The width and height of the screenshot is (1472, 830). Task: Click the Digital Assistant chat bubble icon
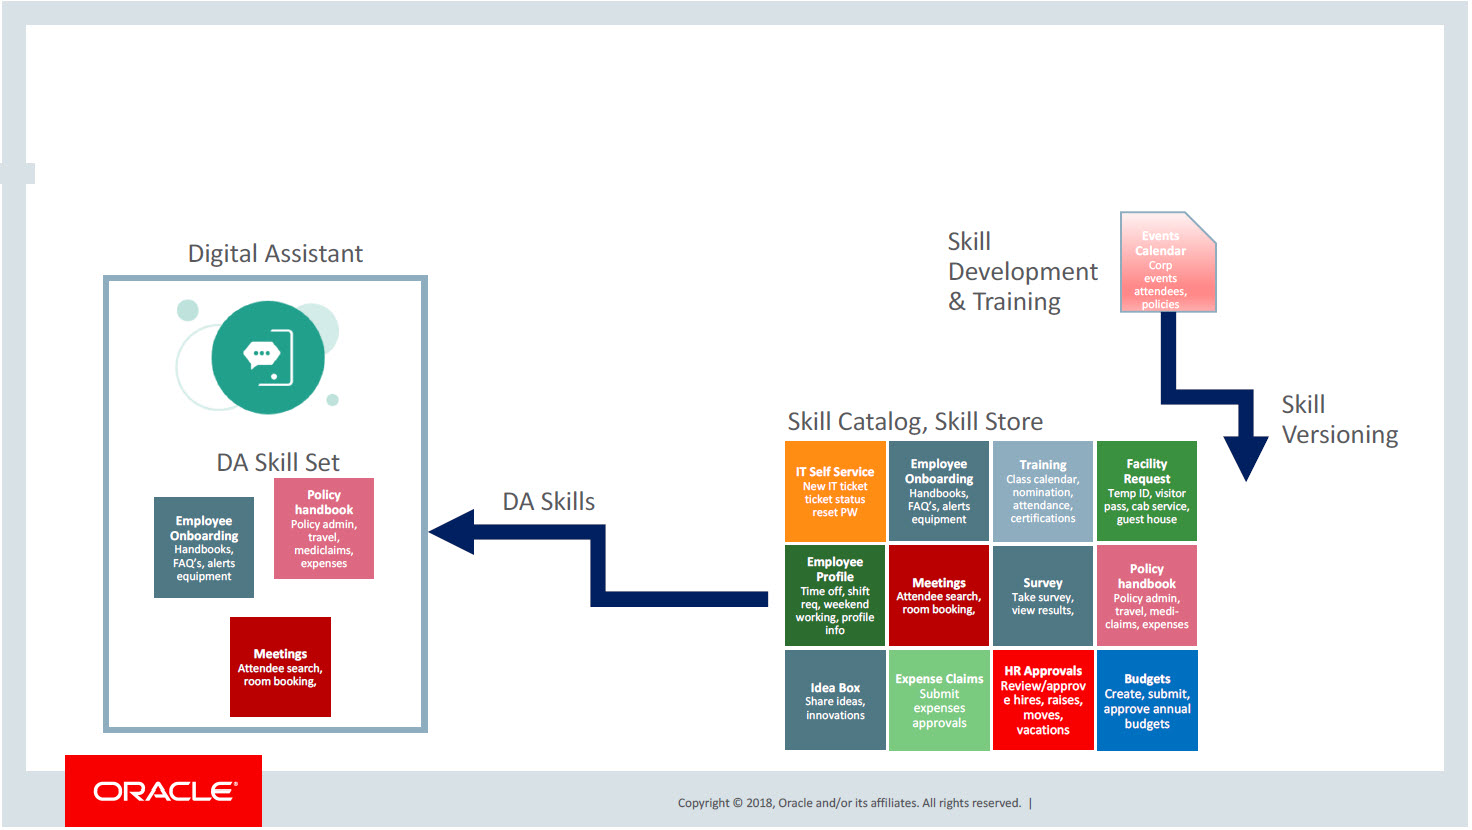coord(268,357)
